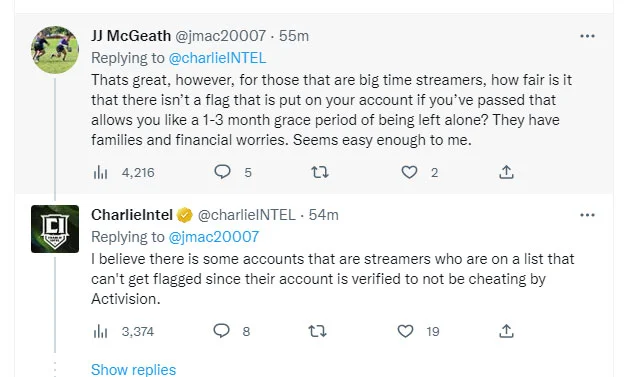Click the CharlieIntel display name

[131, 215]
